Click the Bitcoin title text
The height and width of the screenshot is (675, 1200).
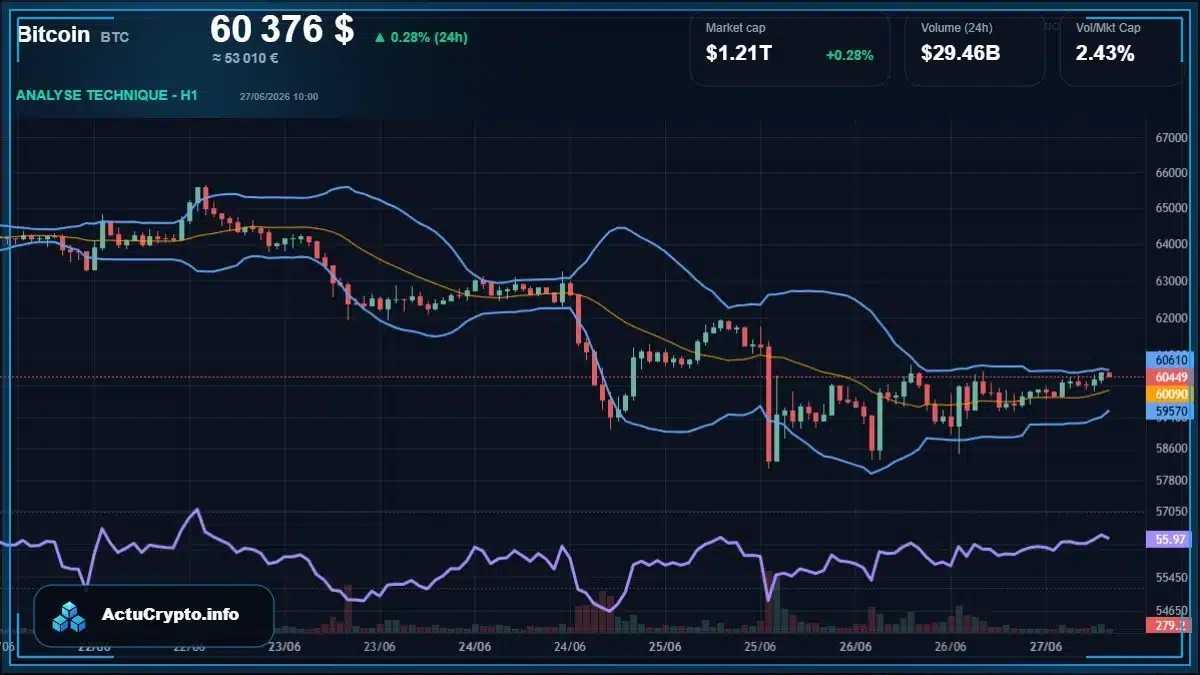click(53, 35)
